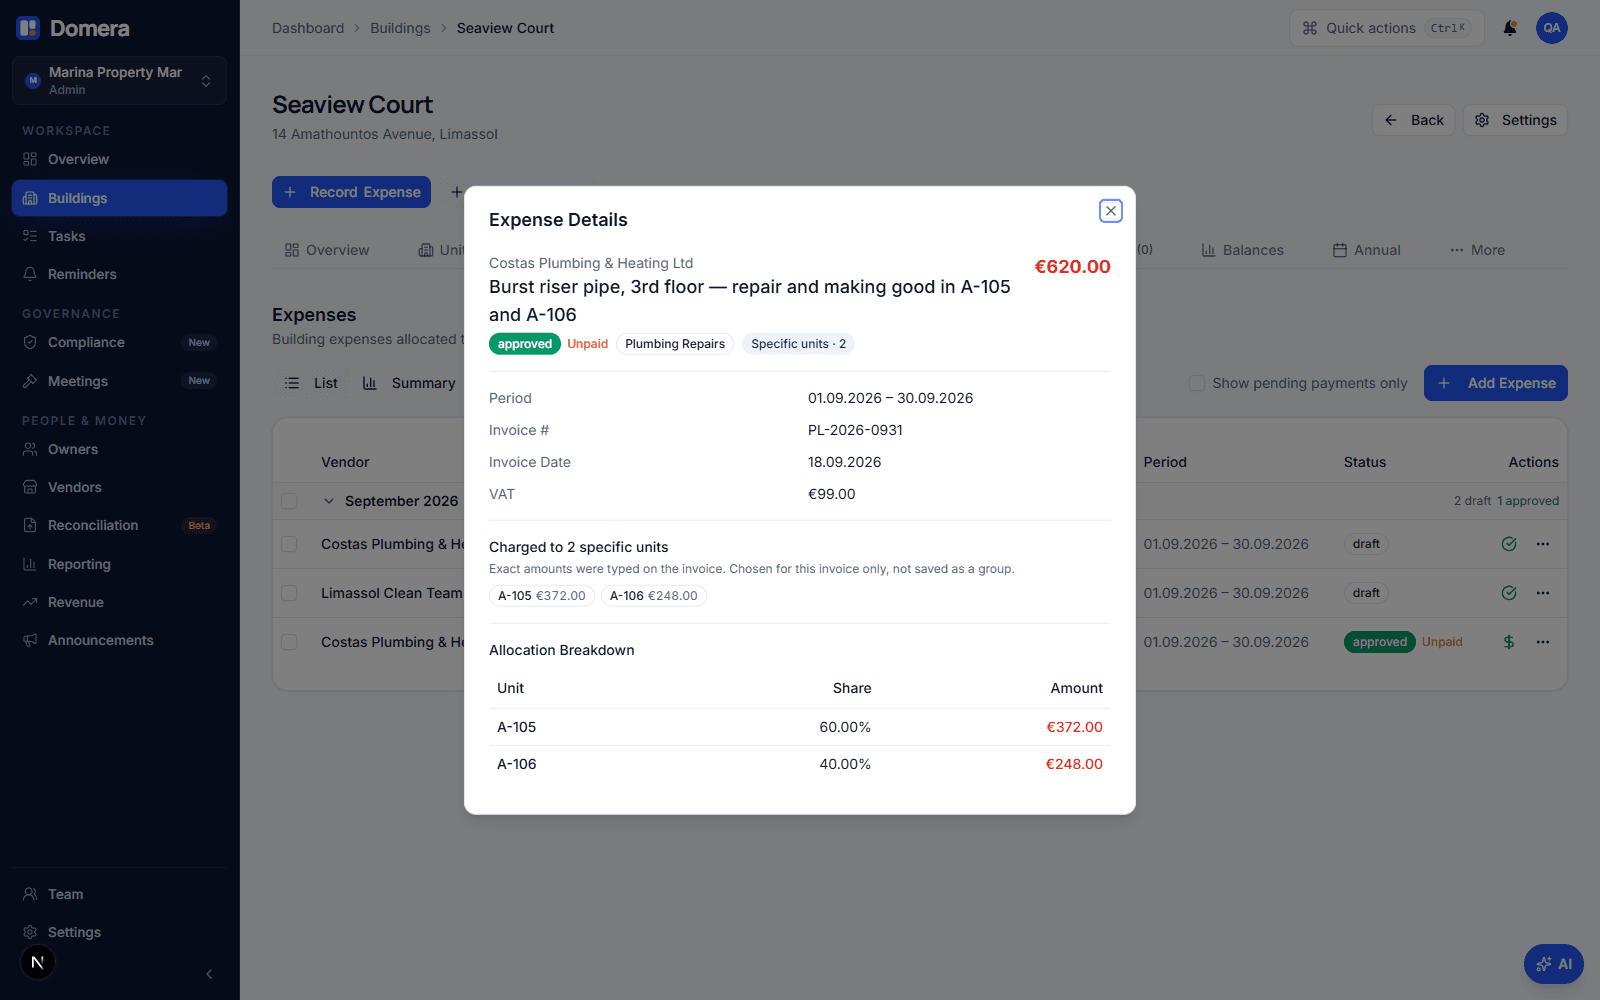The image size is (1600, 1000).
Task: Open the QA user avatar menu
Action: 1551,28
